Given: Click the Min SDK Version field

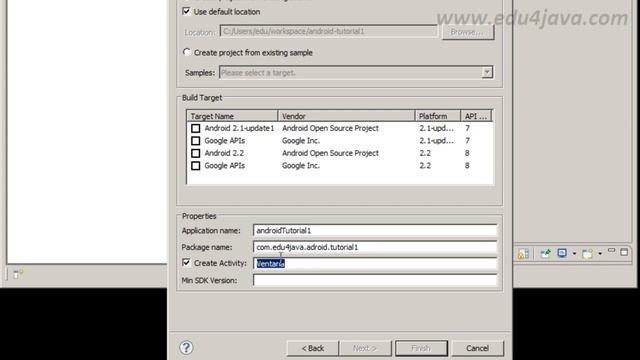Looking at the screenshot, I should pyautogui.click(x=375, y=280).
